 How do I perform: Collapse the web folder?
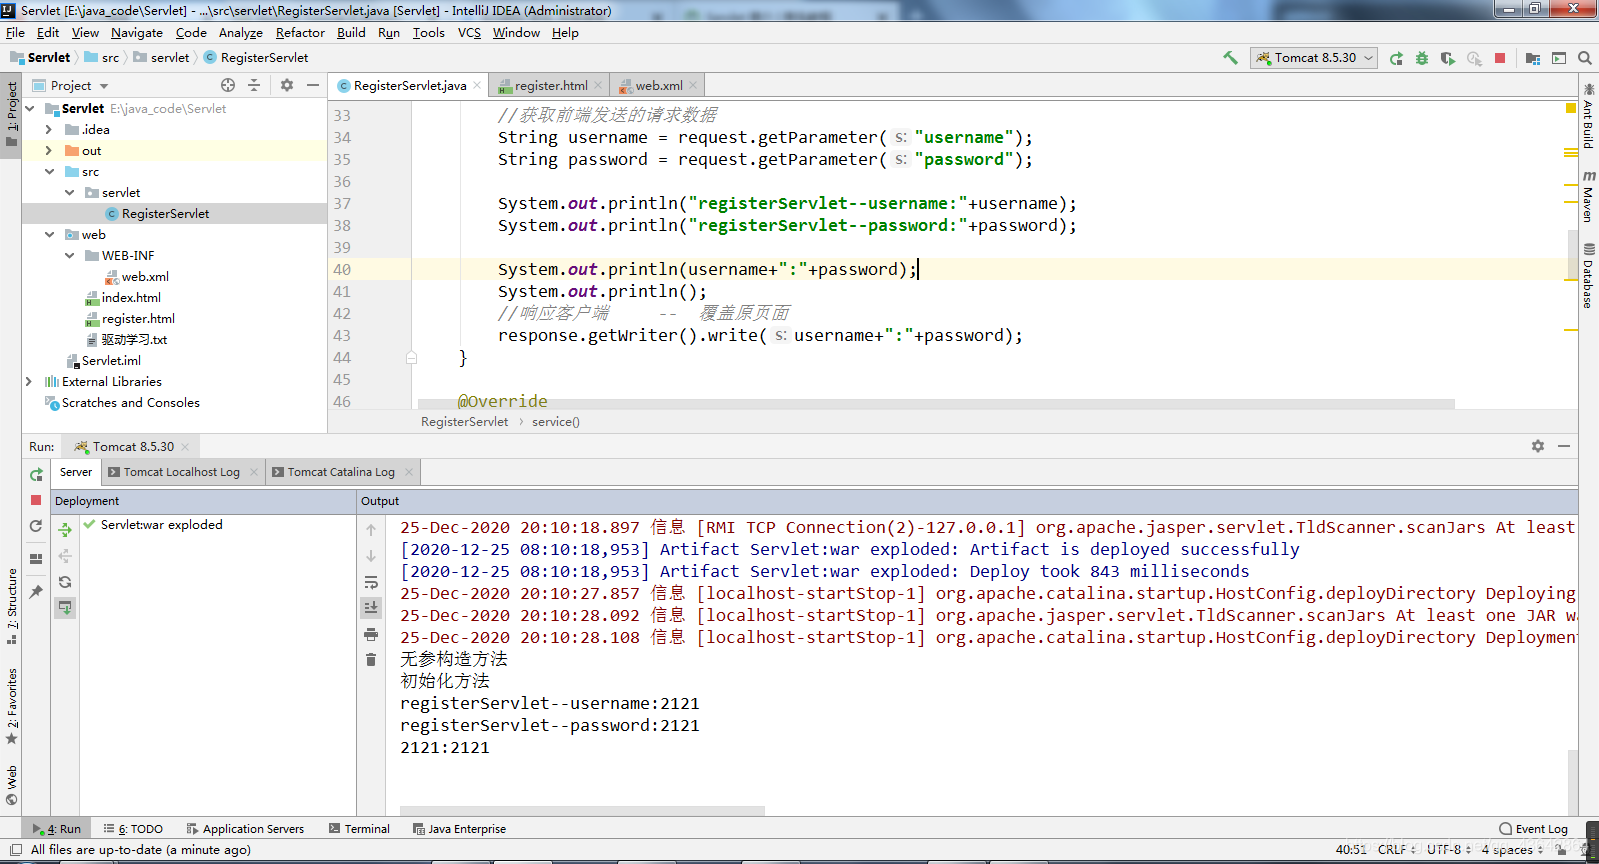coord(49,234)
